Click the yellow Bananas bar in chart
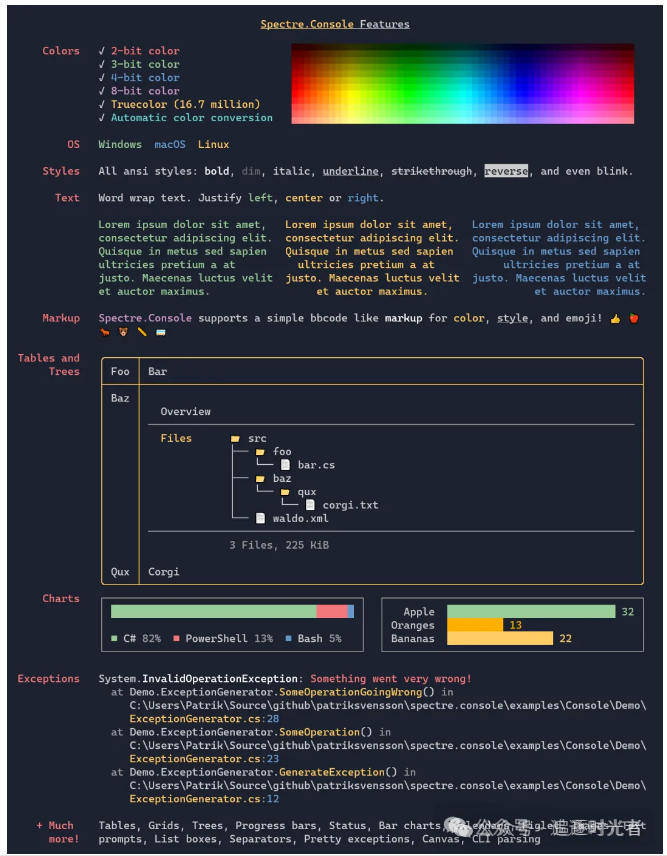The width and height of the screenshot is (667, 856). tap(500, 638)
